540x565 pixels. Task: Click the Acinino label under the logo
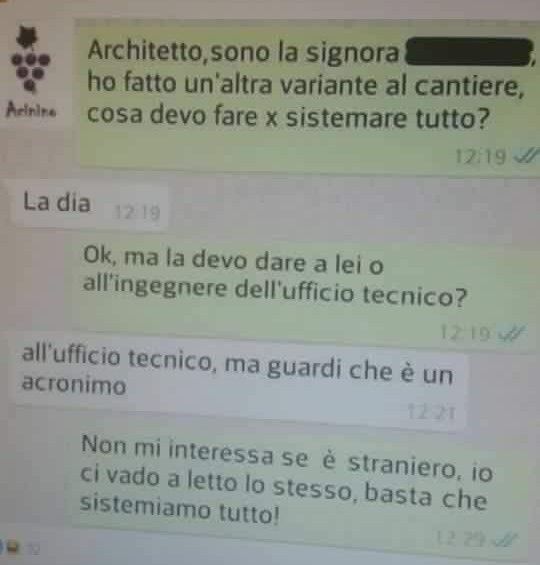click(31, 110)
